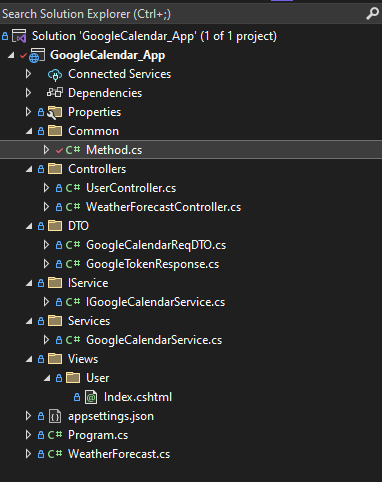Select Program.cs file name
This screenshot has width=382, height=482.
coord(98,435)
